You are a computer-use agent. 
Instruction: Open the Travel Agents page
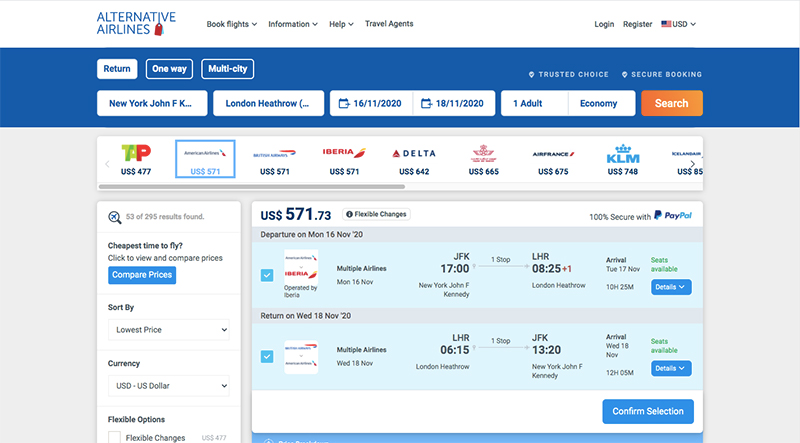tap(389, 23)
